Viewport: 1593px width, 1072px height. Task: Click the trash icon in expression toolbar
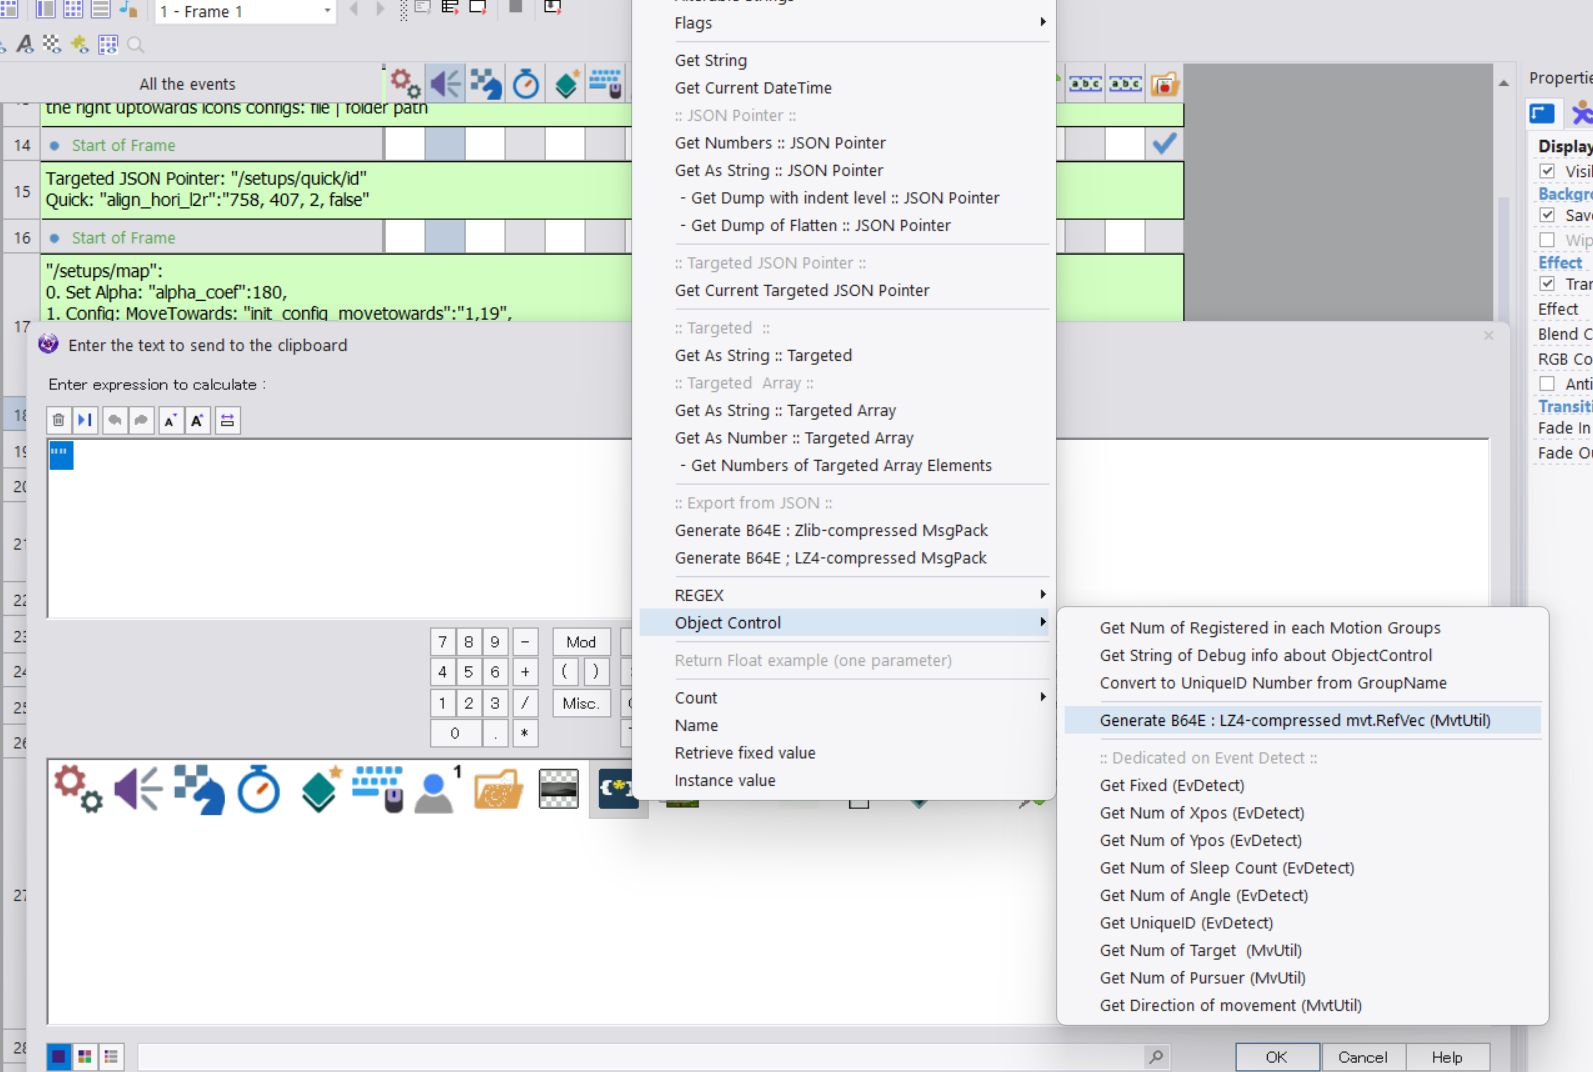(x=59, y=421)
